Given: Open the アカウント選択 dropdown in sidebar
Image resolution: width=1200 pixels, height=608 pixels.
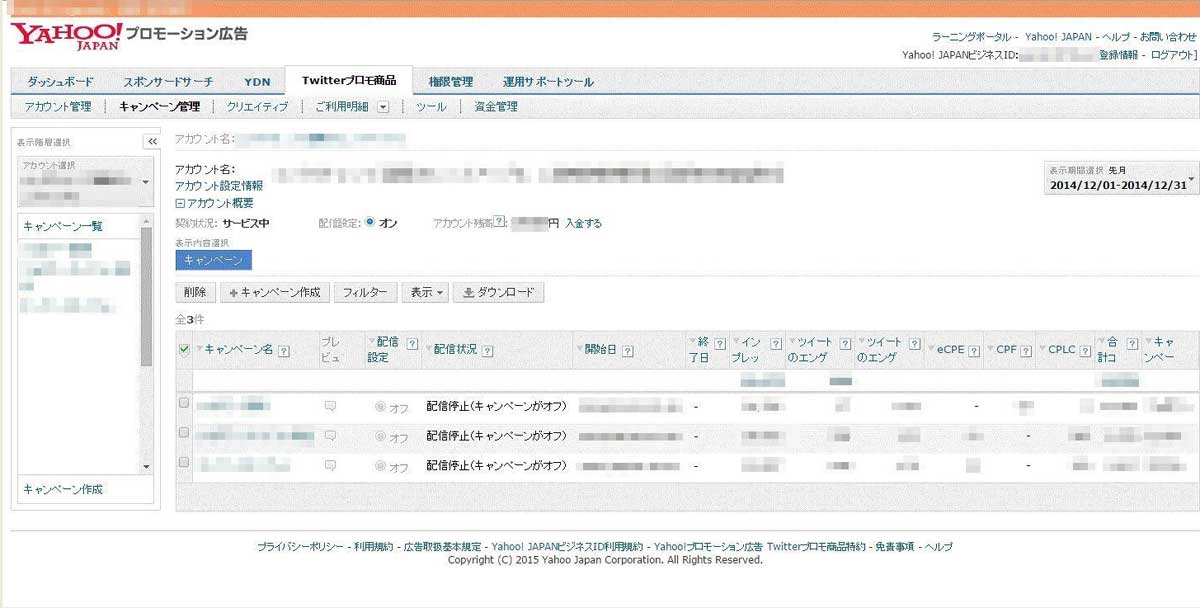Looking at the screenshot, I should [x=83, y=182].
